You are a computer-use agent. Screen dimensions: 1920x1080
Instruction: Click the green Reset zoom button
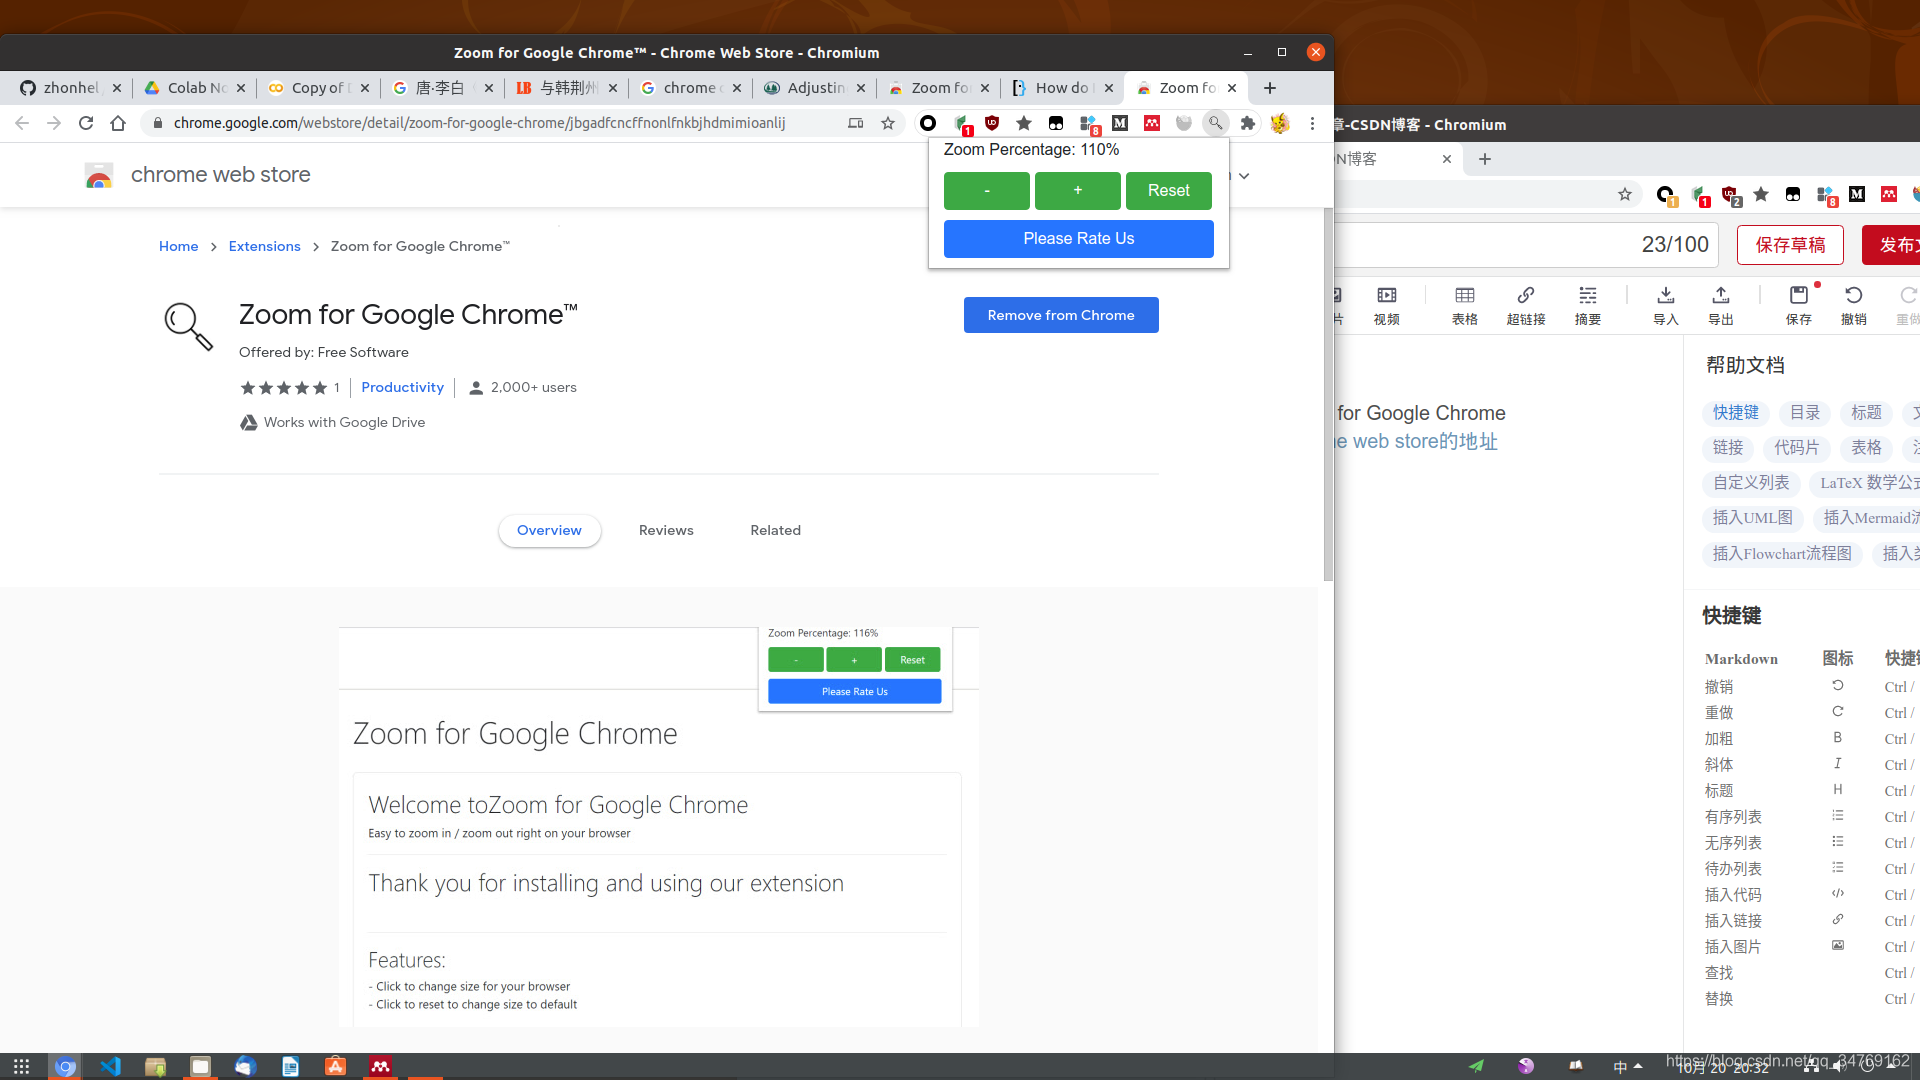point(1168,190)
